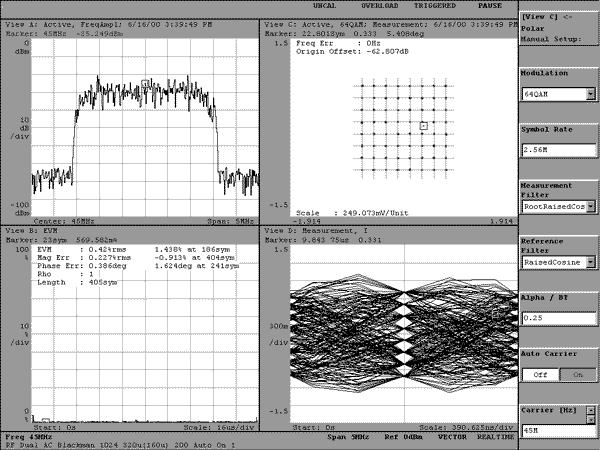The image size is (600, 450).
Task: Select the View A FreqAmpl title bar
Action: [130, 24]
